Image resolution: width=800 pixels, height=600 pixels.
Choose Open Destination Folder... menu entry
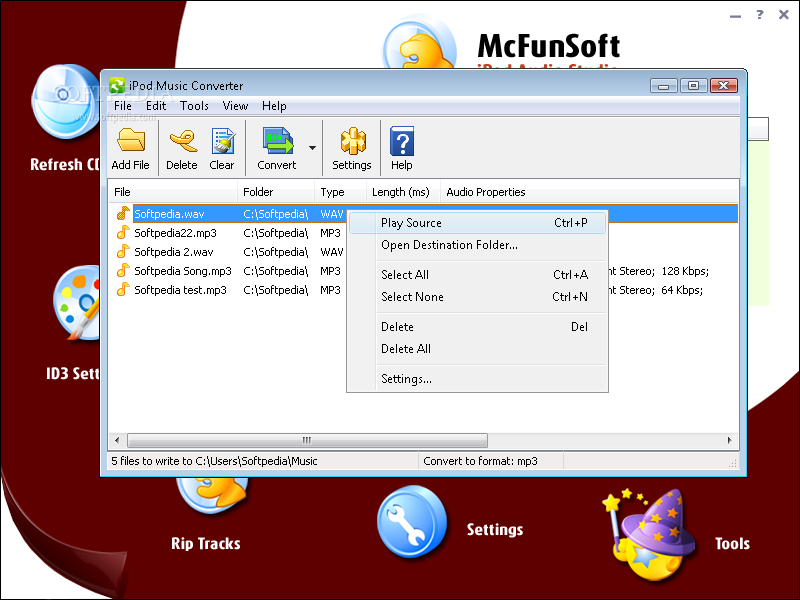coord(478,245)
